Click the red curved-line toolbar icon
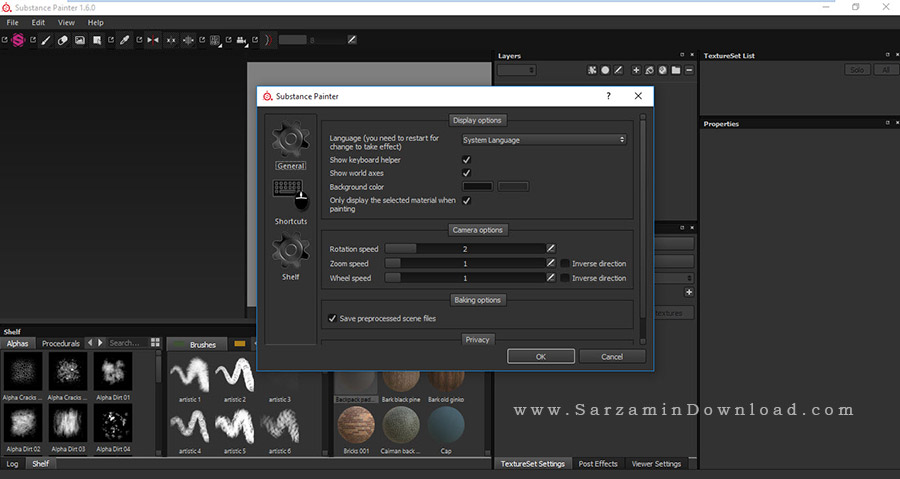 268,40
